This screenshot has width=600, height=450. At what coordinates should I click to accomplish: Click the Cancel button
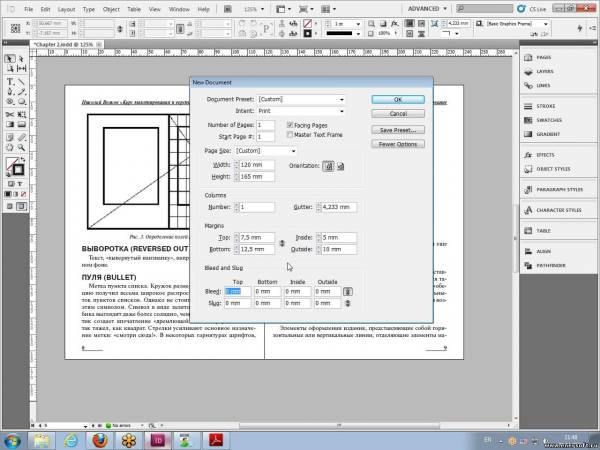[398, 114]
